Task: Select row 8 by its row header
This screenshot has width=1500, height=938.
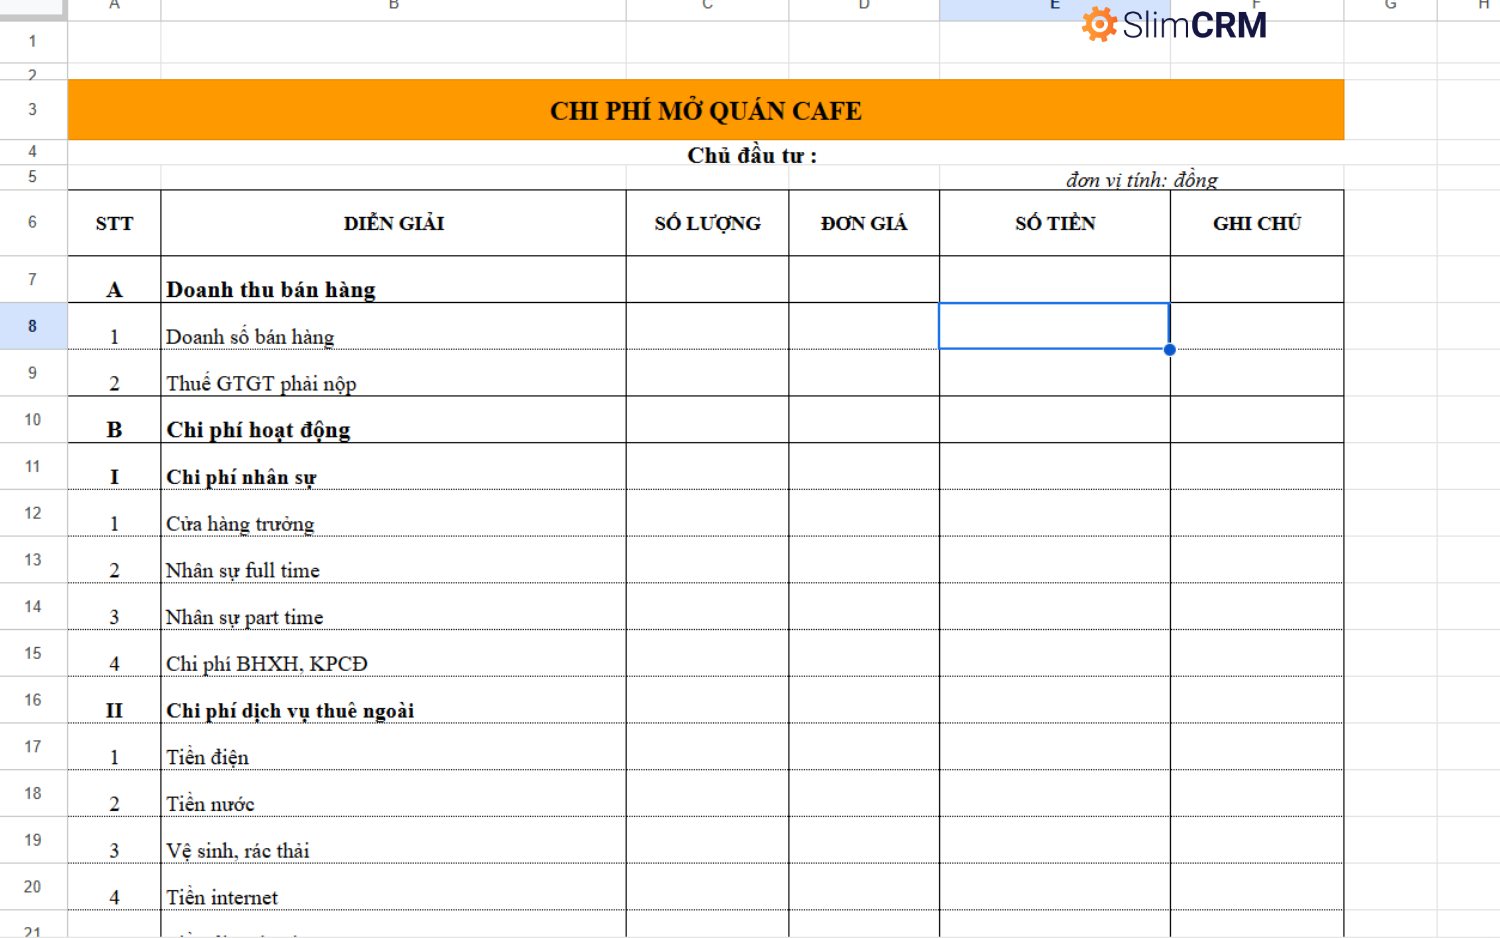Action: click(x=33, y=326)
